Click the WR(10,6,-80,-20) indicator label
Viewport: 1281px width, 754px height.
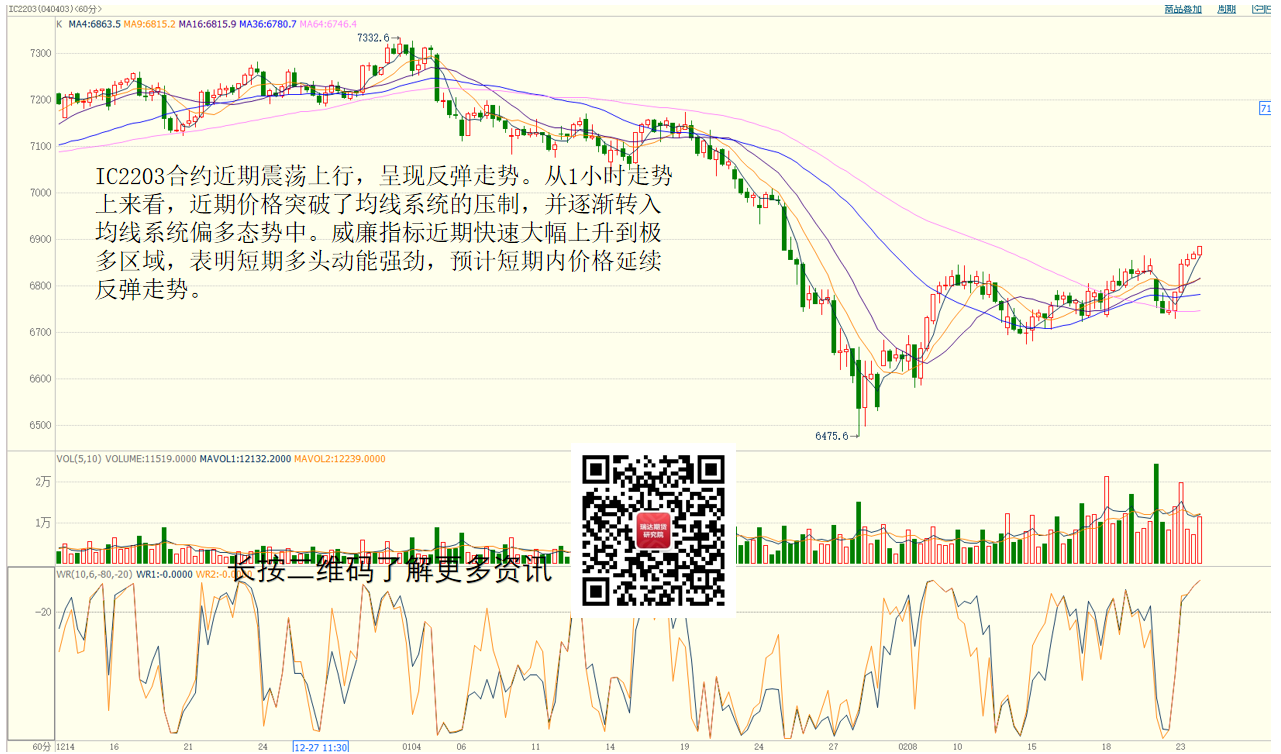click(x=95, y=574)
